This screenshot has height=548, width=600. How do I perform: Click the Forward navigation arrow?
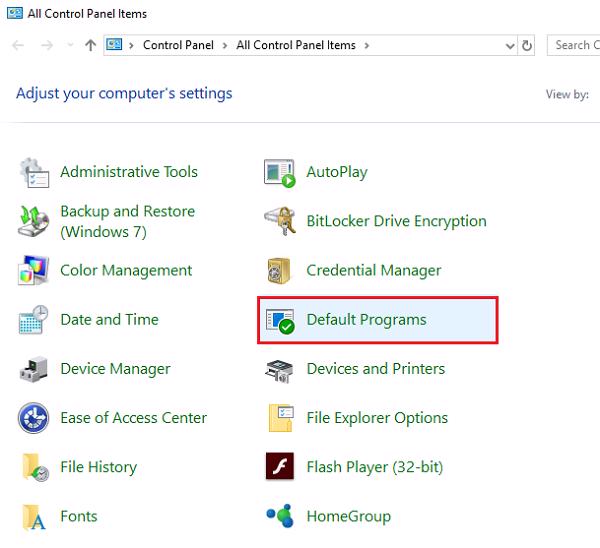(47, 46)
